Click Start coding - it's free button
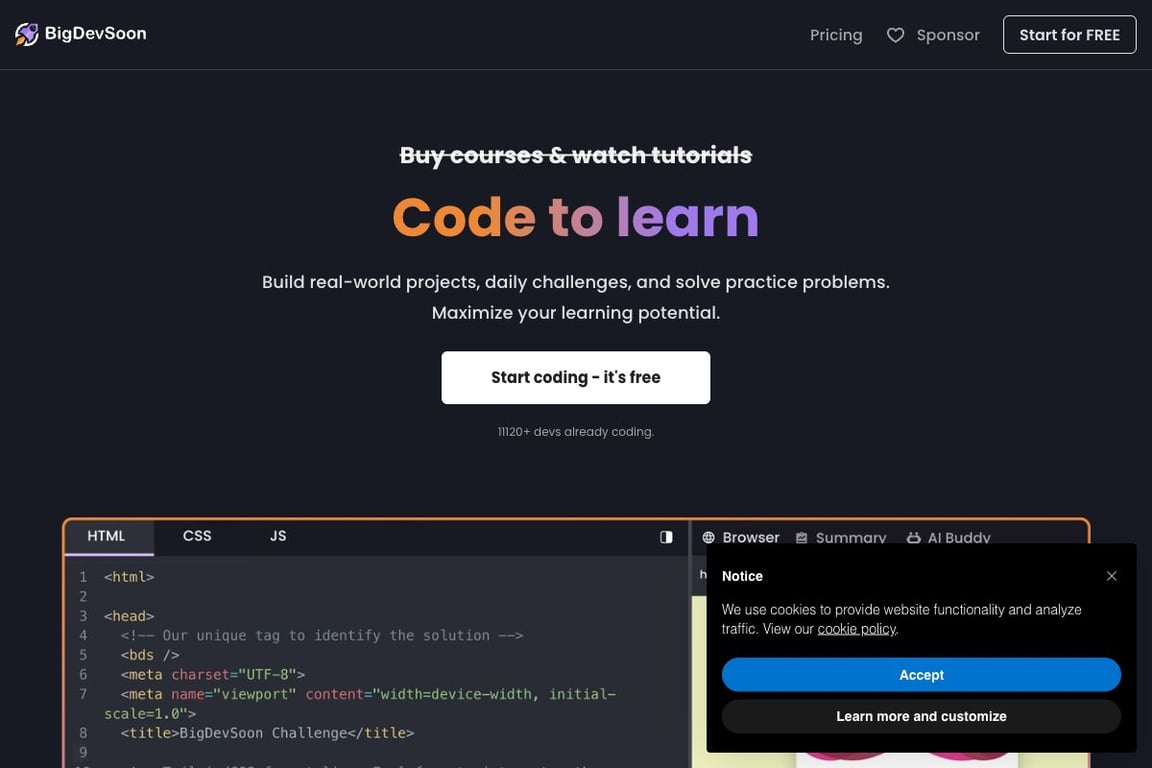The width and height of the screenshot is (1152, 768). click(575, 378)
